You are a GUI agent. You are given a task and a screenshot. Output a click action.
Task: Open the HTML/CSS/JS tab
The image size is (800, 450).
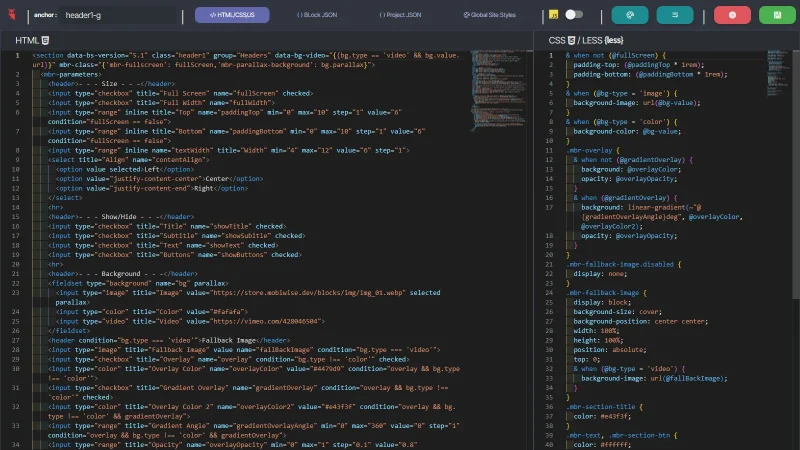tap(232, 15)
